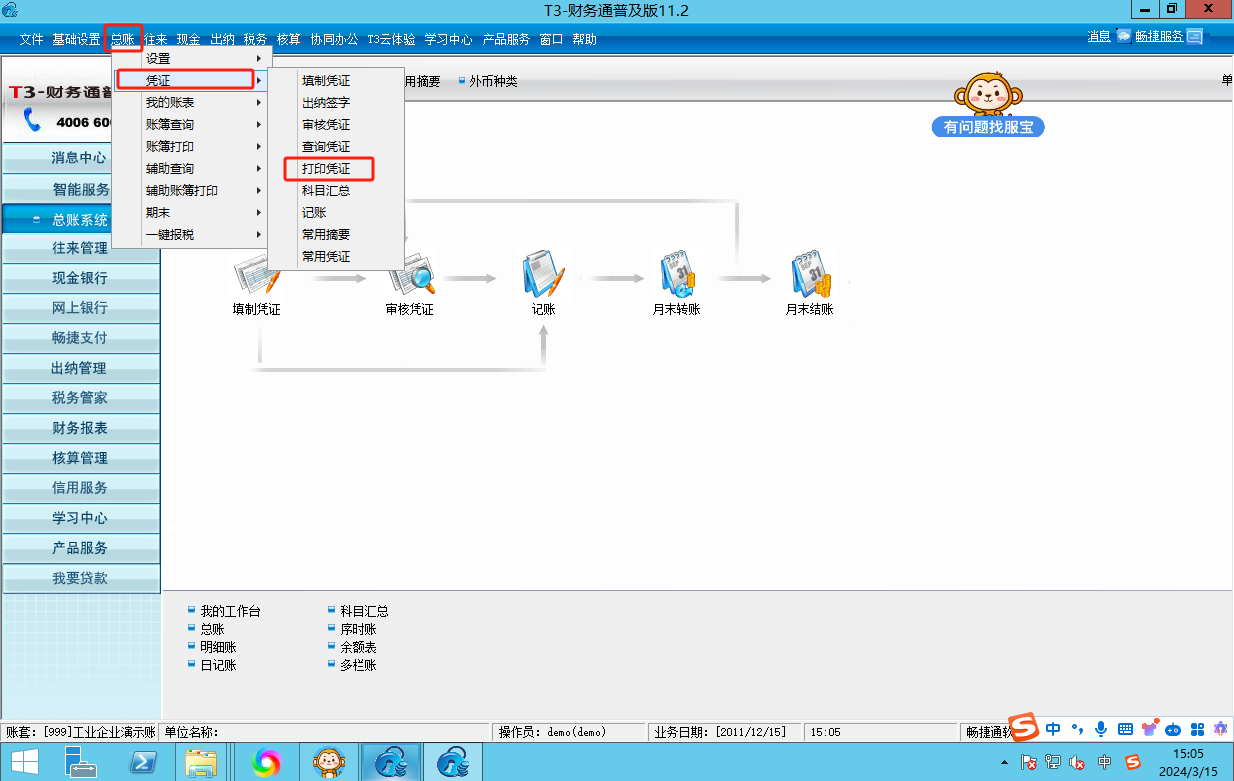Open the 帮助 menu
The height and width of the screenshot is (781, 1234).
584,39
